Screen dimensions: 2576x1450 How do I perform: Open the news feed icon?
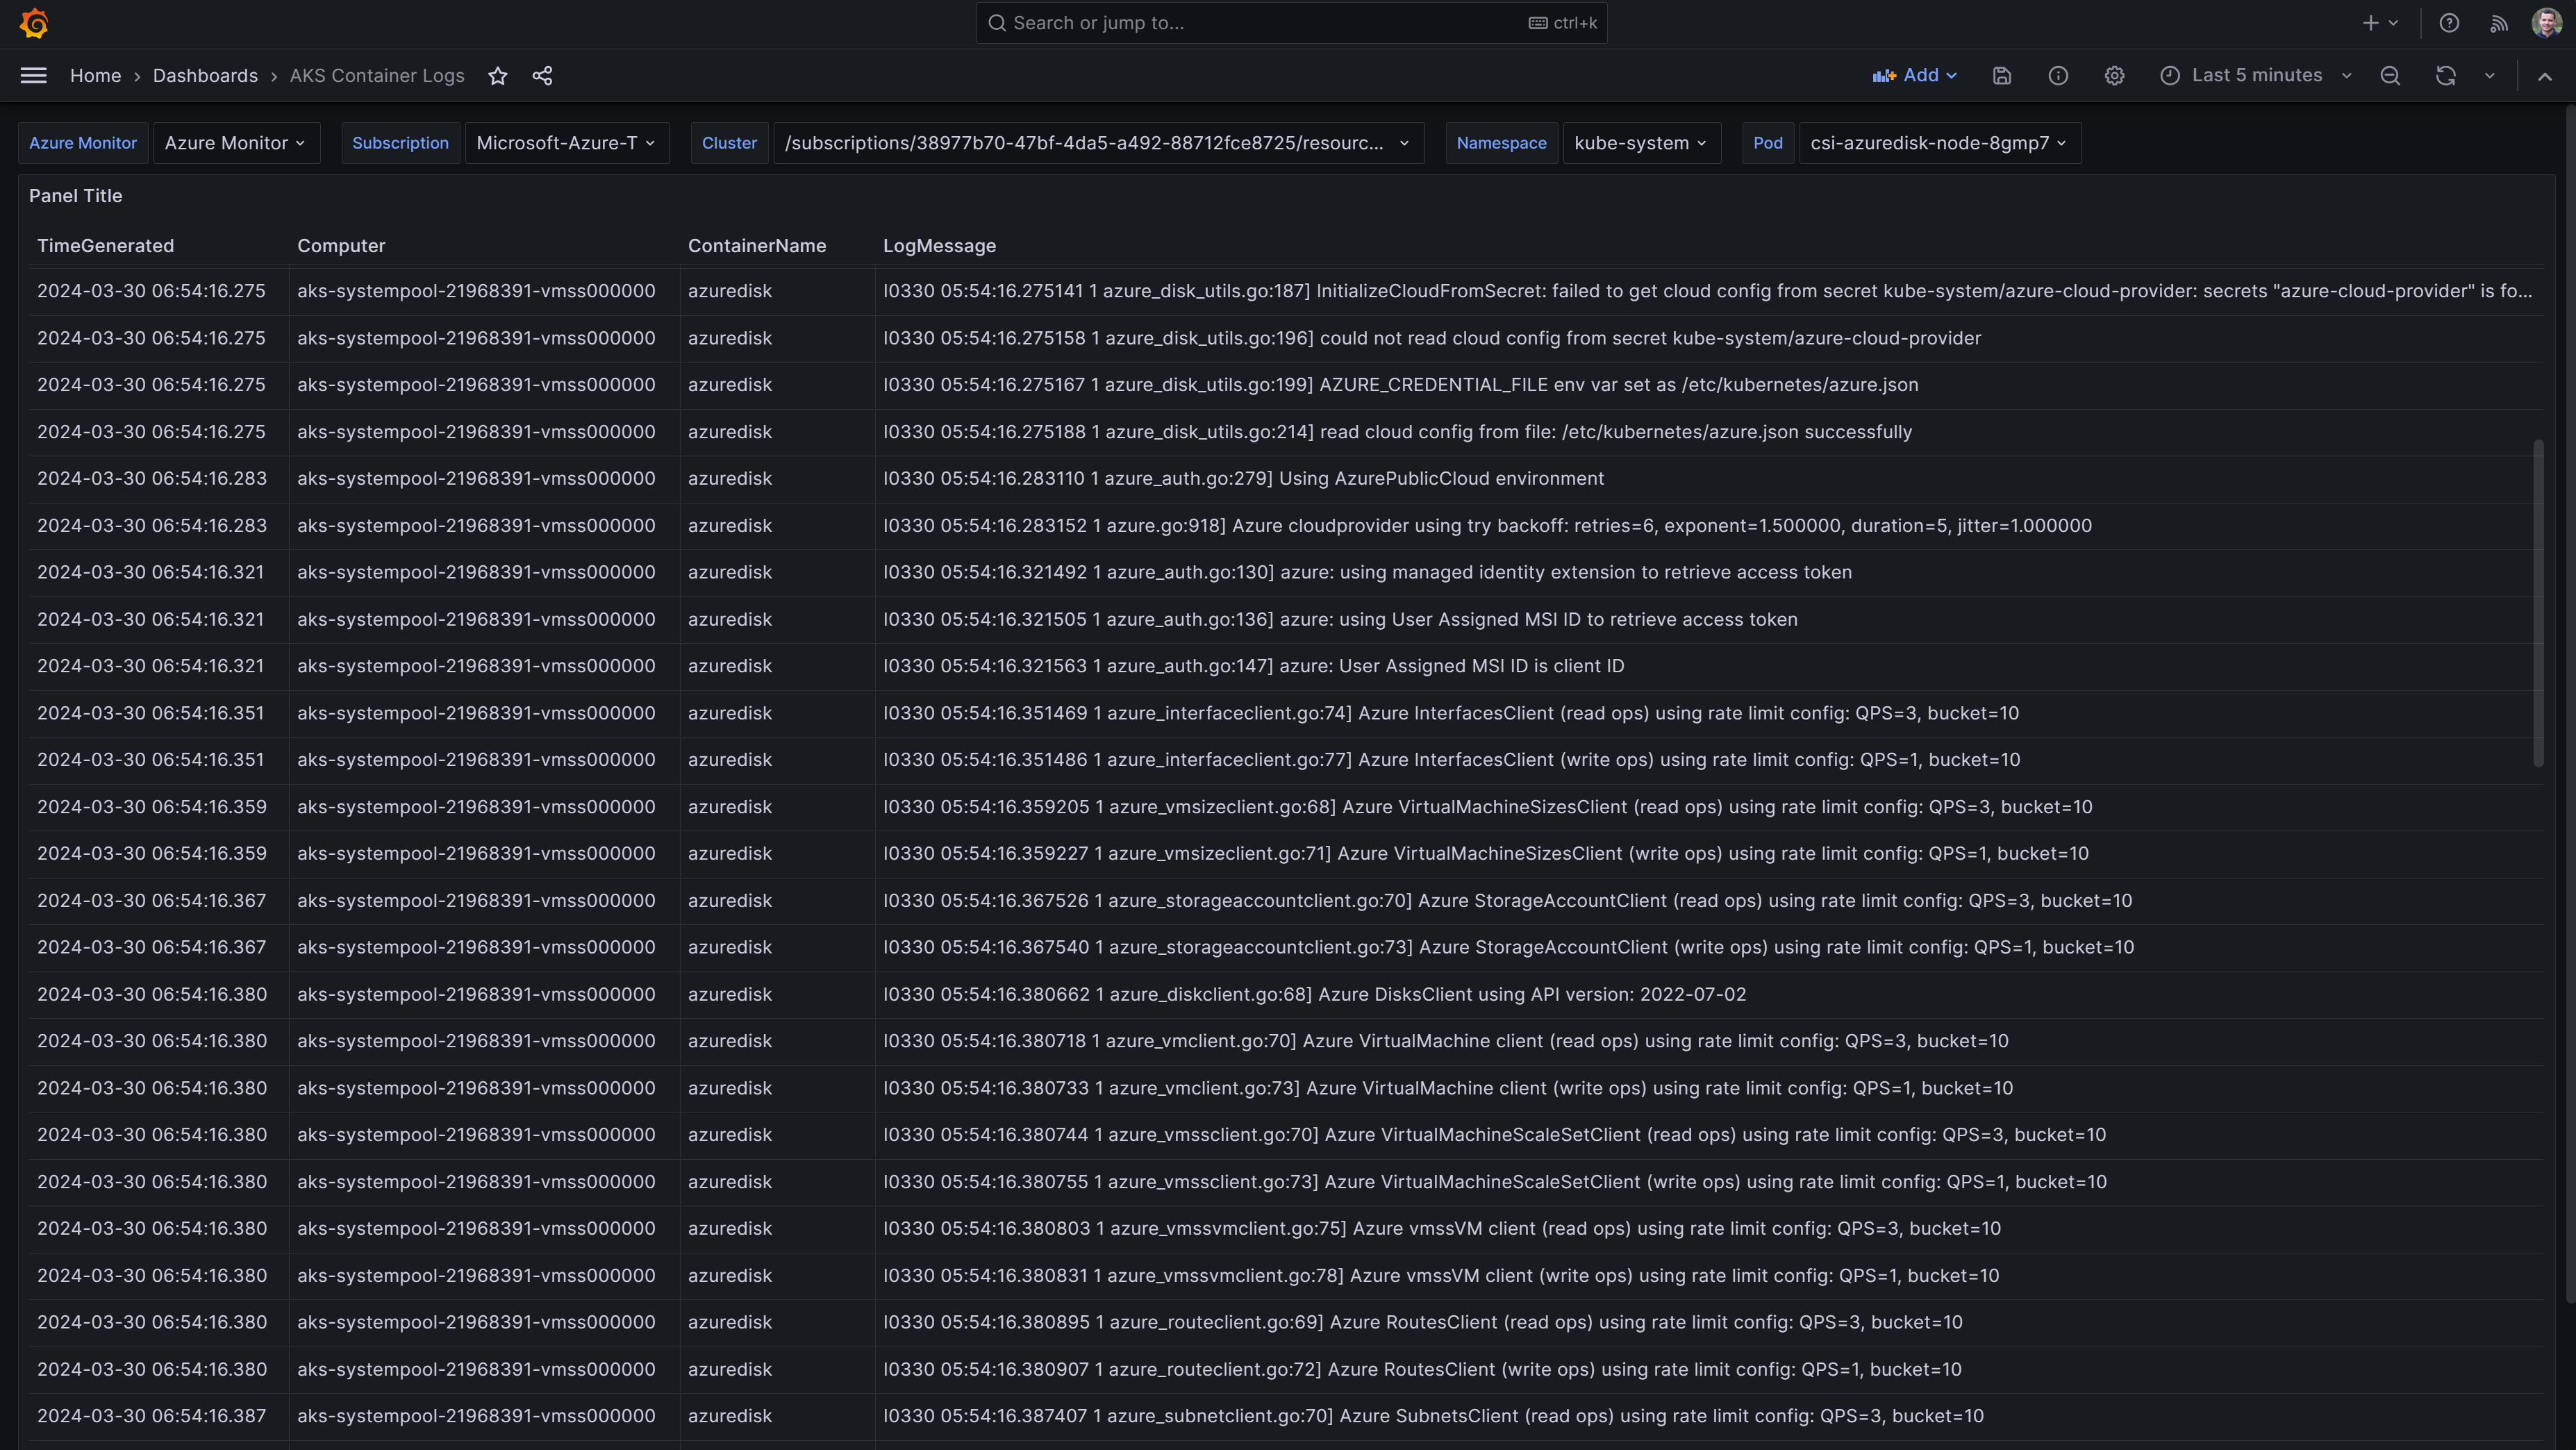2498,23
